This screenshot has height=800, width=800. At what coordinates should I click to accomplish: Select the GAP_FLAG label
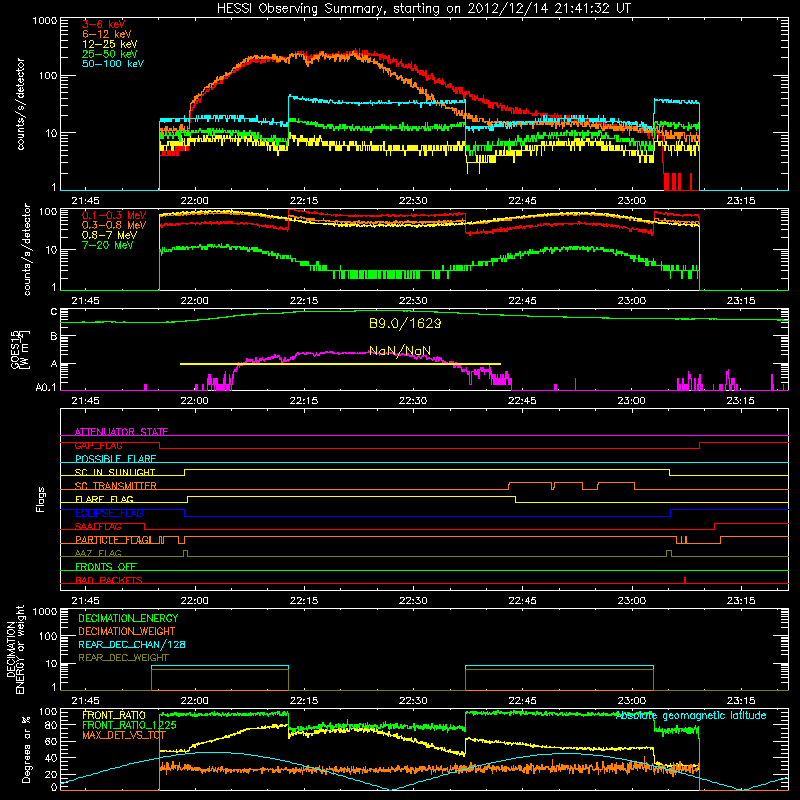click(x=98, y=445)
